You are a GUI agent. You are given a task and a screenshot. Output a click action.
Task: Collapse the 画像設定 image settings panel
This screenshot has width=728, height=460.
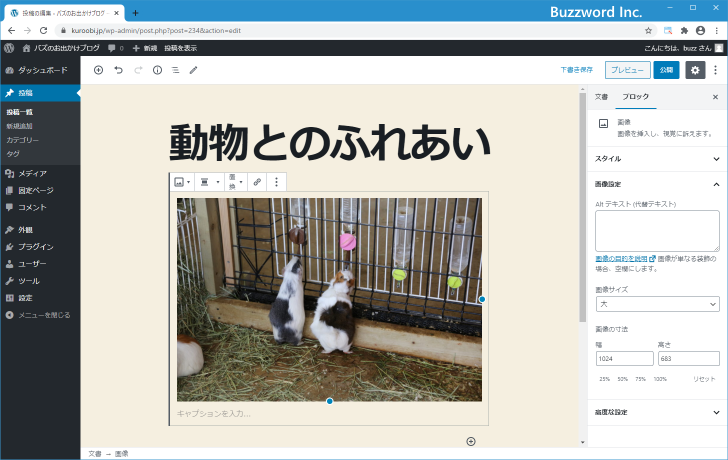[657, 184]
